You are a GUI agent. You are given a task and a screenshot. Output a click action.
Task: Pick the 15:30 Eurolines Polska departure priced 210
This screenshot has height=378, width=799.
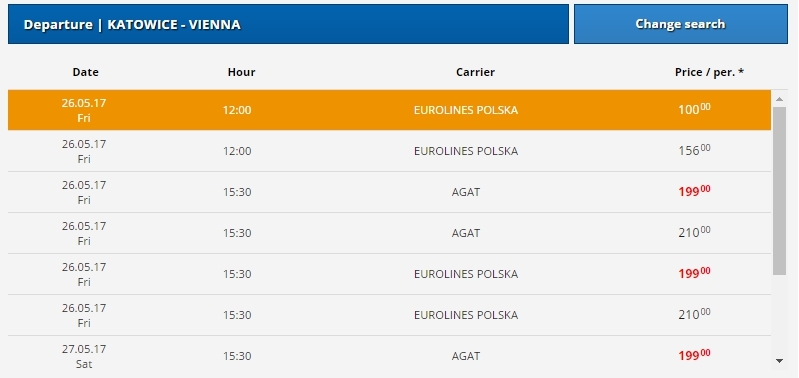tap(389, 315)
